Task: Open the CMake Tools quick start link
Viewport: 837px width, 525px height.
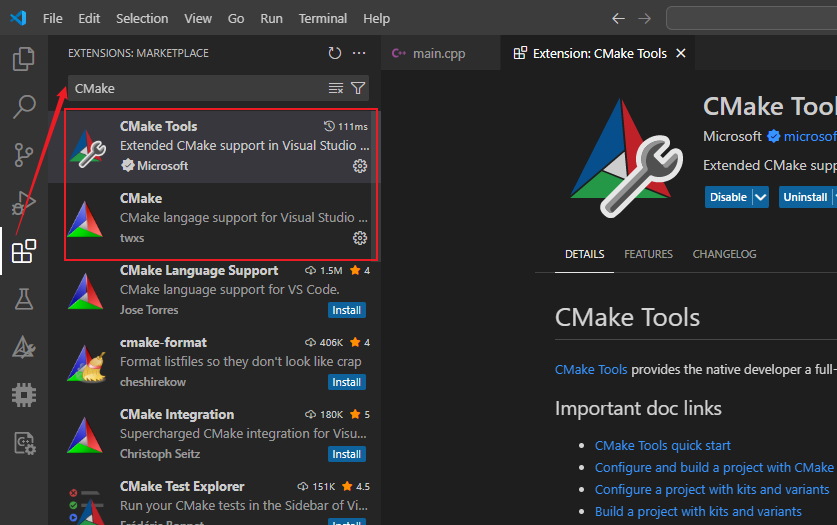Action: pos(663,446)
